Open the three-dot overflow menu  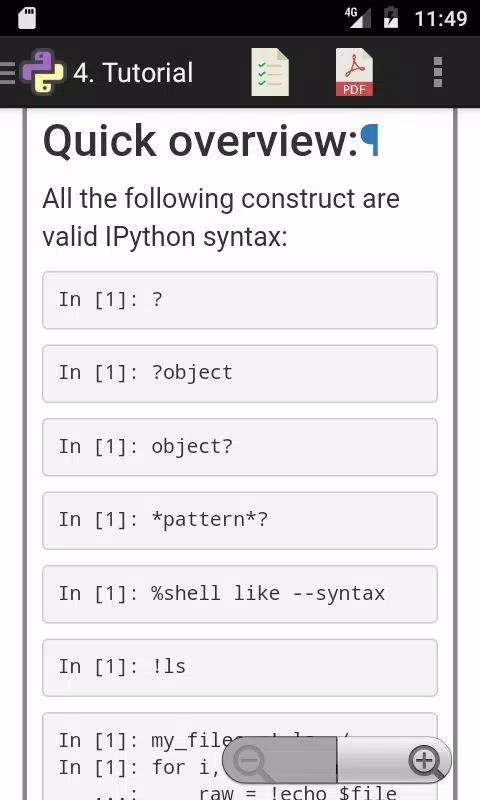437,72
